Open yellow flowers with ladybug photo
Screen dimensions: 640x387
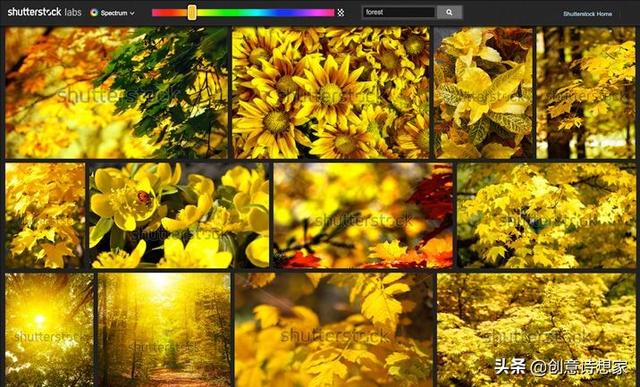click(x=179, y=216)
